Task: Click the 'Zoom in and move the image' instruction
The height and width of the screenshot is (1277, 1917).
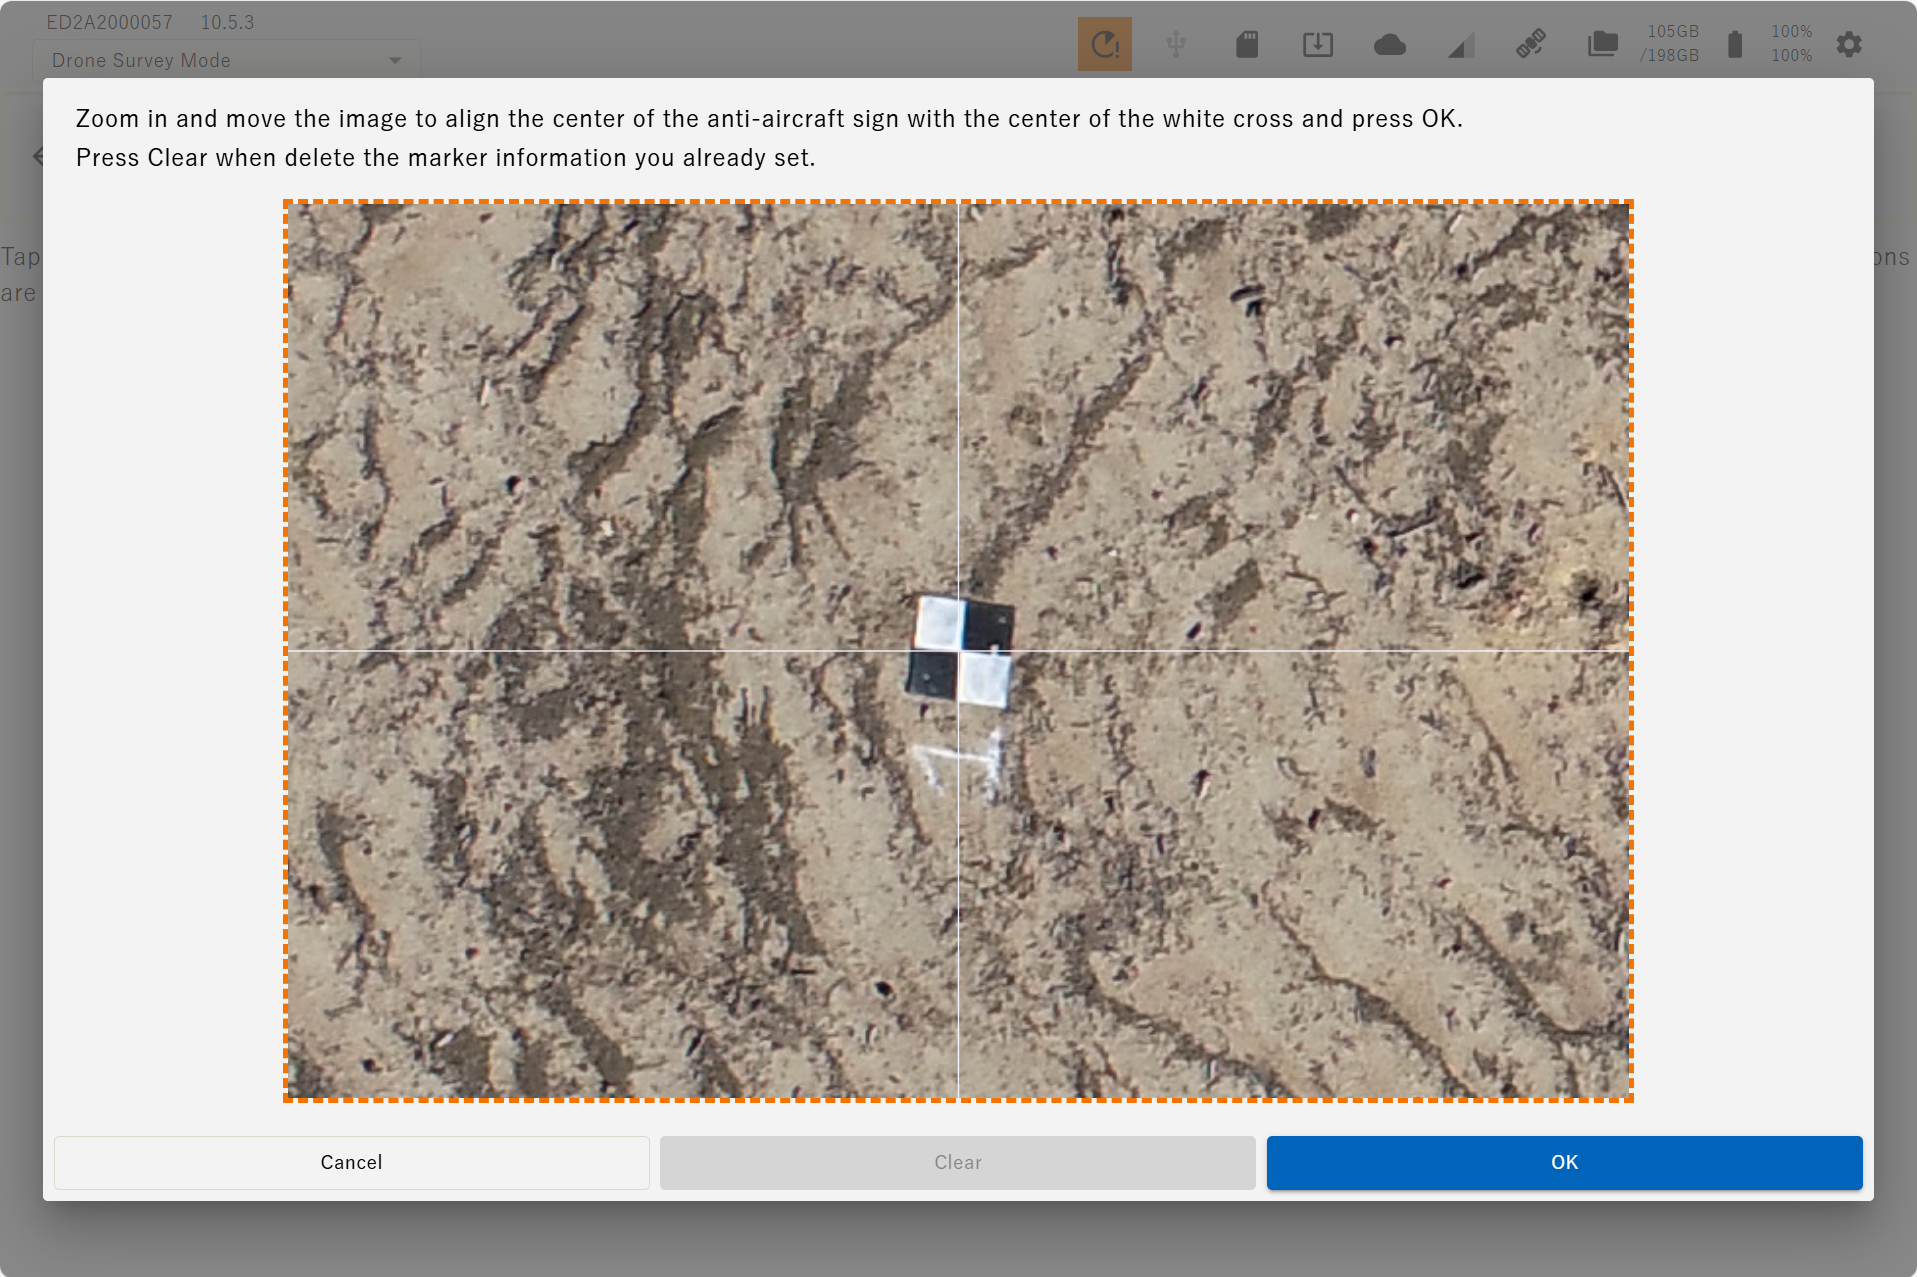Action: pos(769,119)
